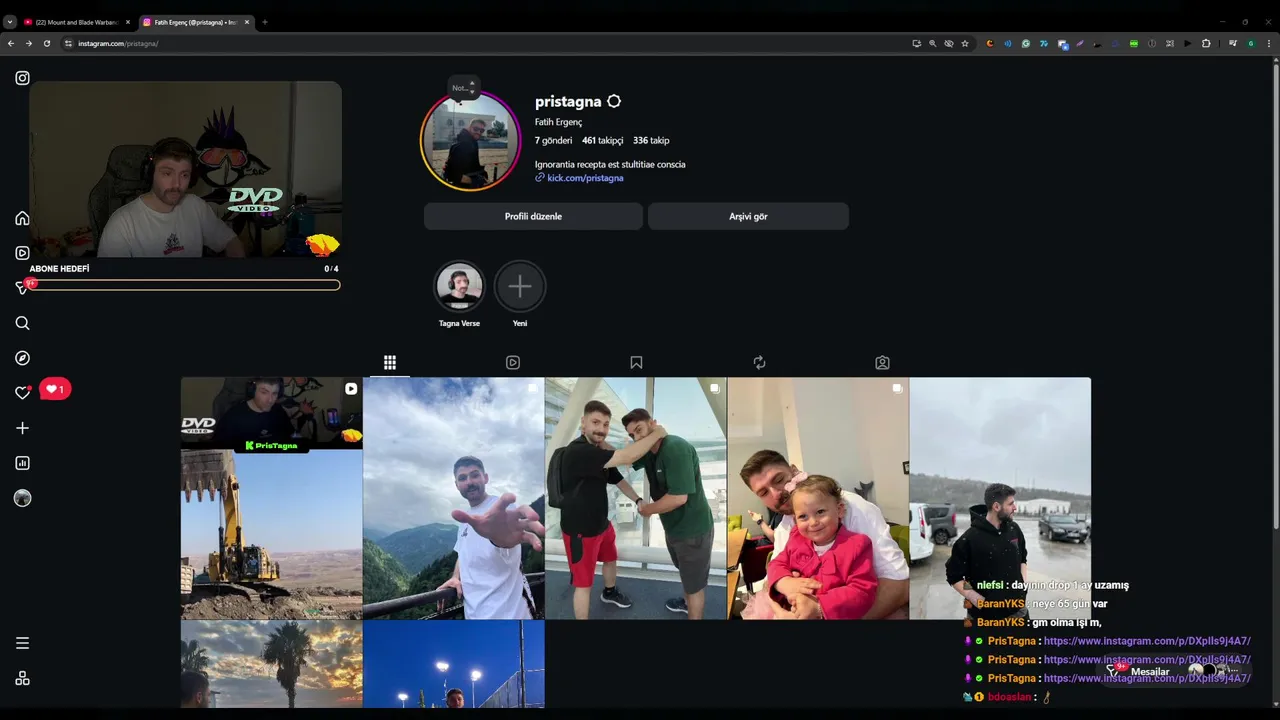The height and width of the screenshot is (720, 1280).
Task: Click the page vertical scrollbar
Action: pyautogui.click(x=1275, y=295)
